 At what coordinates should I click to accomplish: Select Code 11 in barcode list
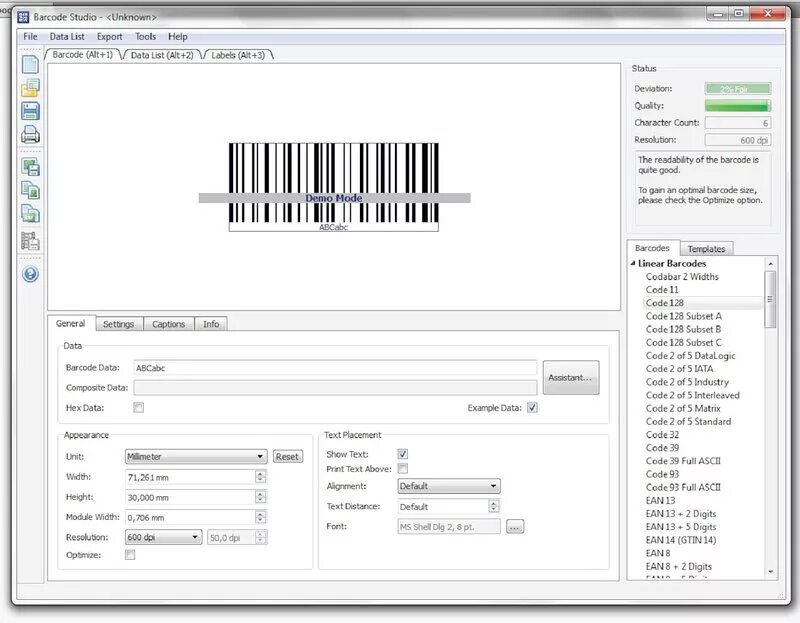662,290
